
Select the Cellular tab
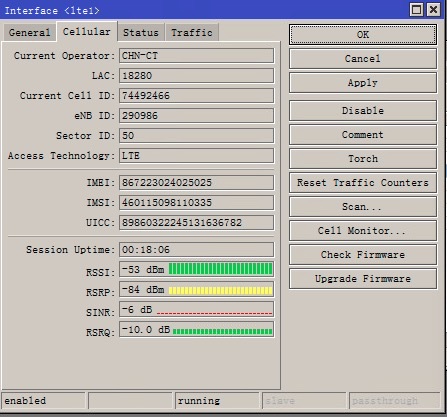(87, 32)
